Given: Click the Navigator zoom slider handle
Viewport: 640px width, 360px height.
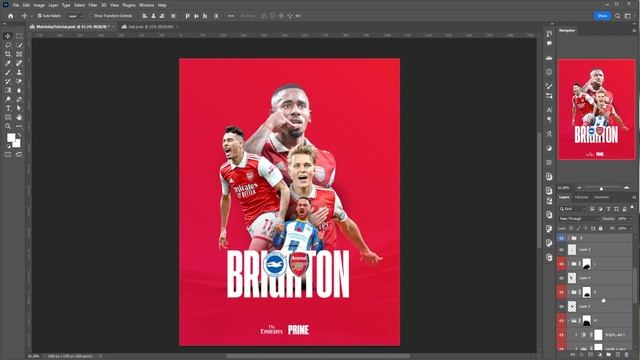Looking at the screenshot, I should [601, 188].
